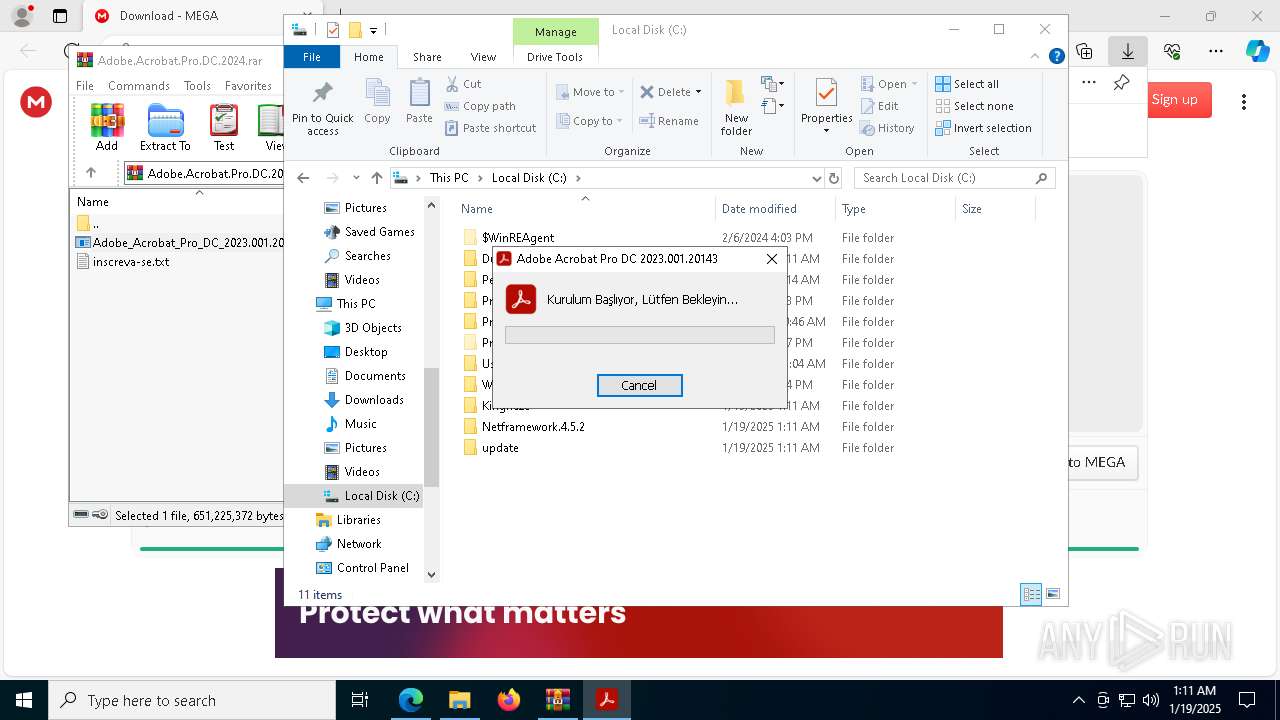Open Customize Quick Access Toolbar dropdown

373,30
